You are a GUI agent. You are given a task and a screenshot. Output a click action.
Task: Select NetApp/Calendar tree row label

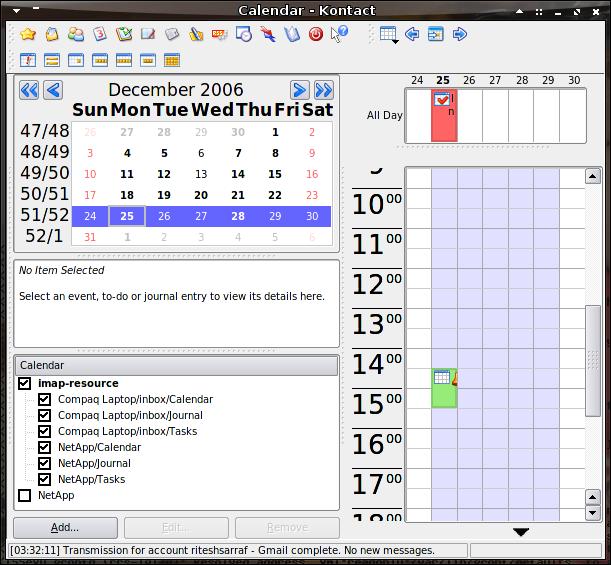pos(99,447)
